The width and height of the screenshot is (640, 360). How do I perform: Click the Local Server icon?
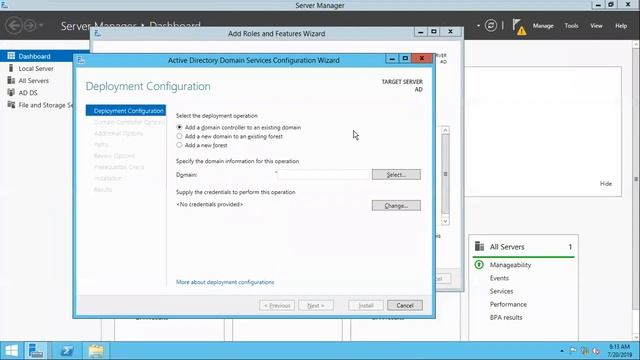coord(11,68)
